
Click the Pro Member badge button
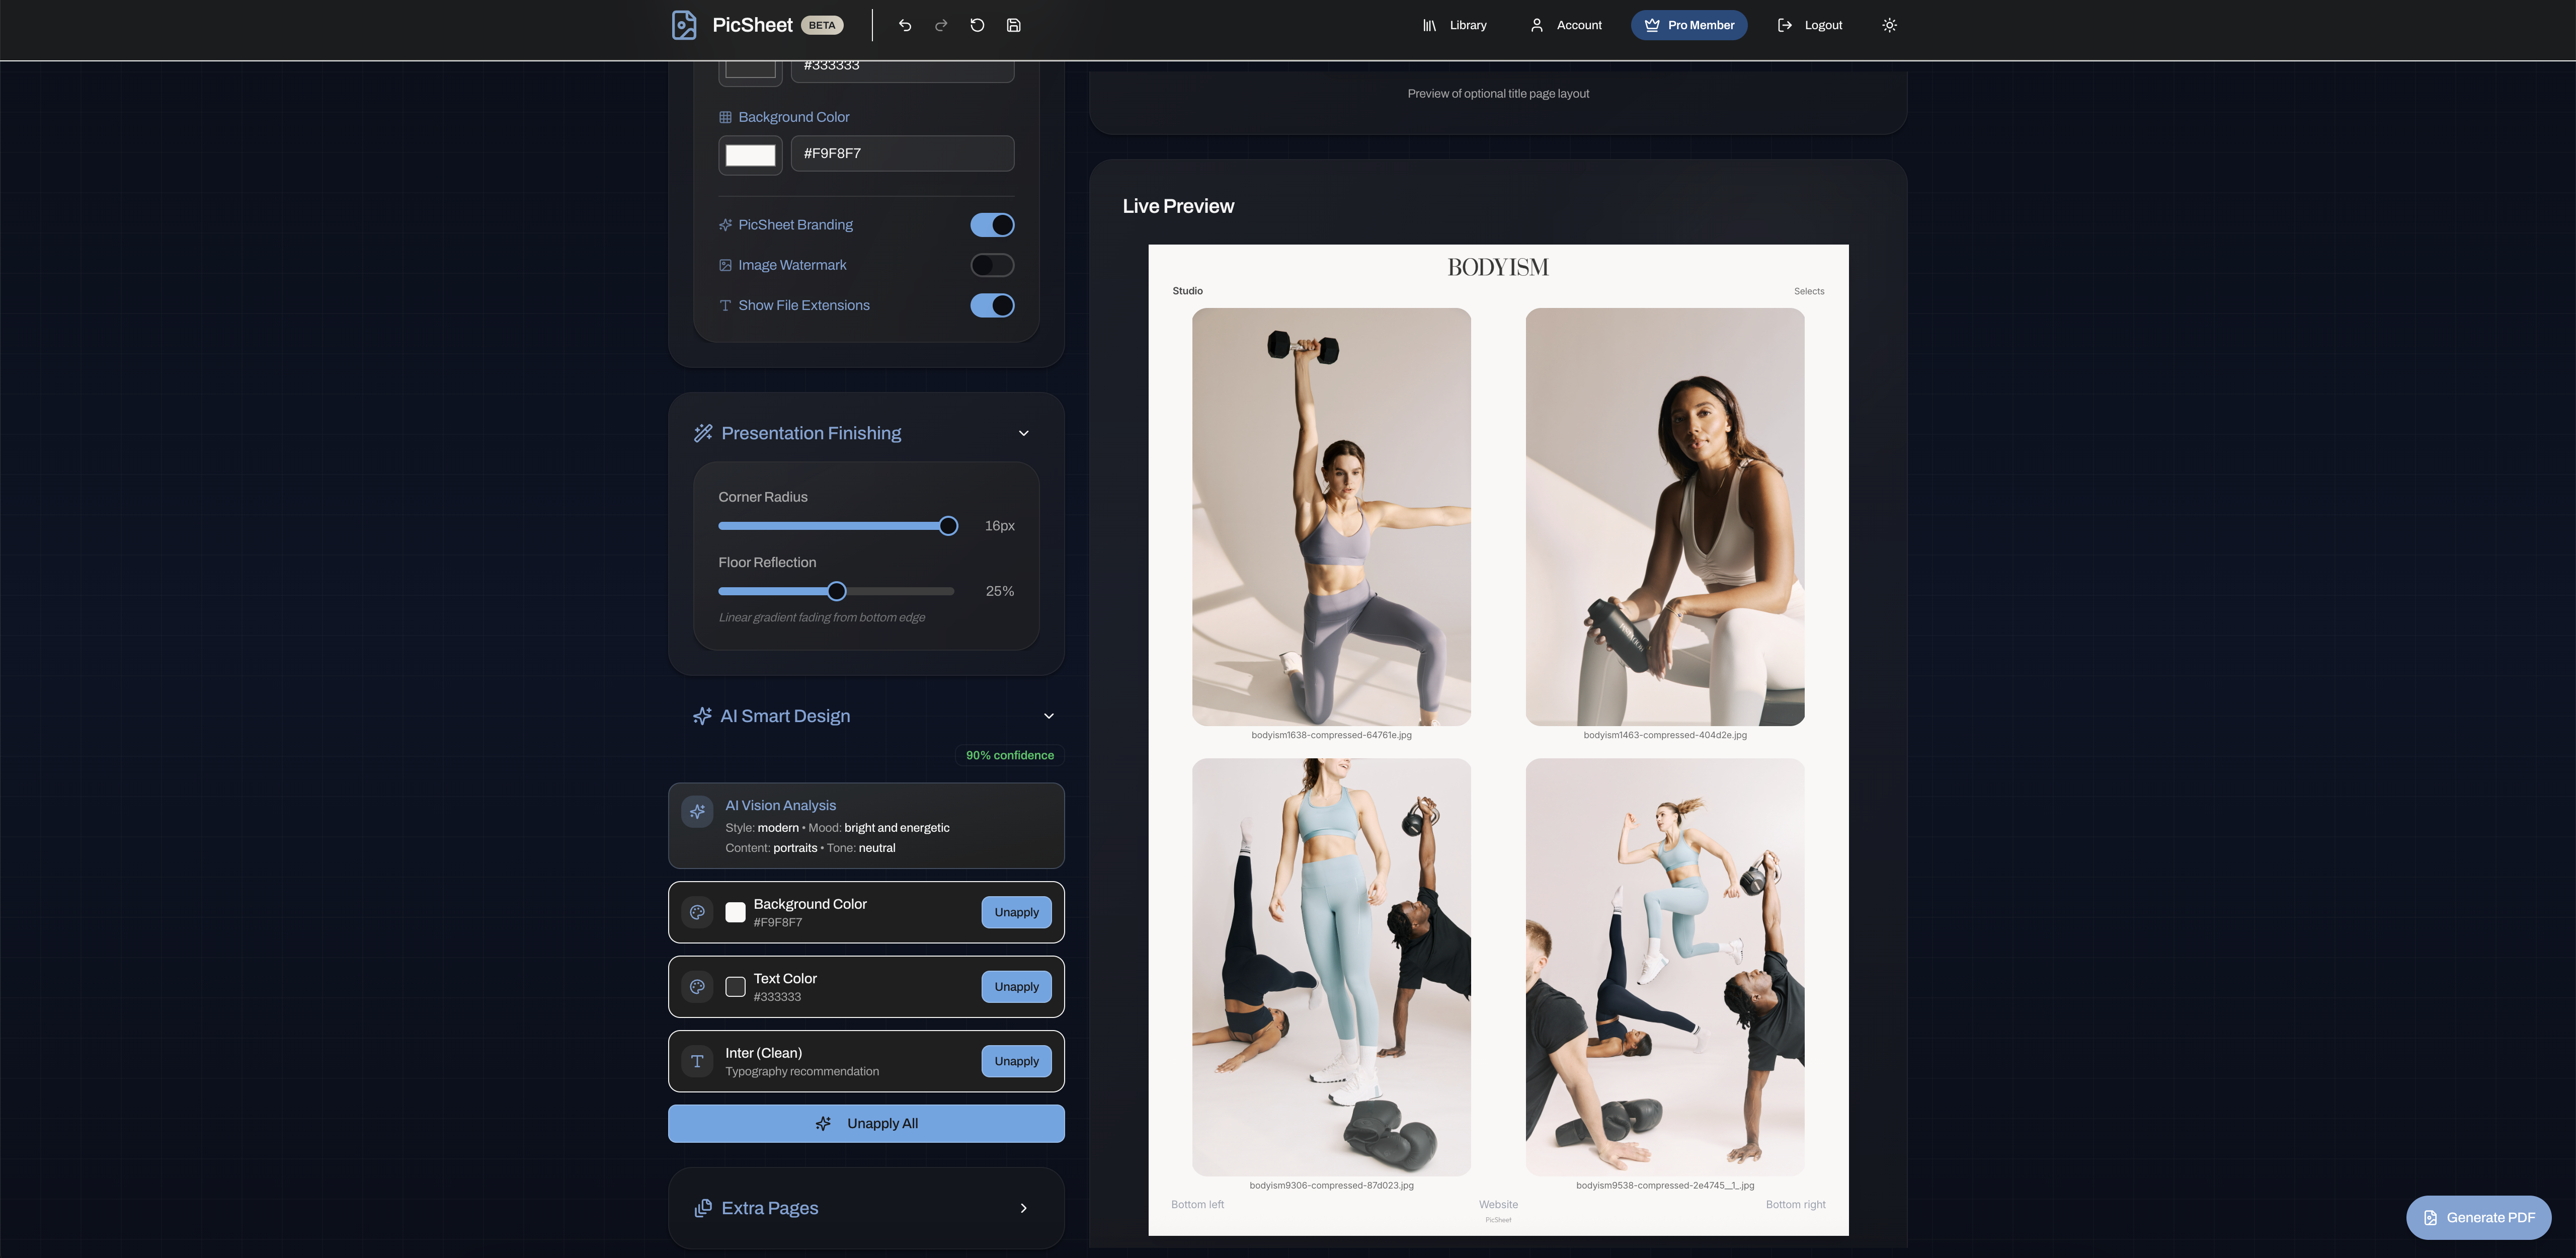(x=1689, y=25)
